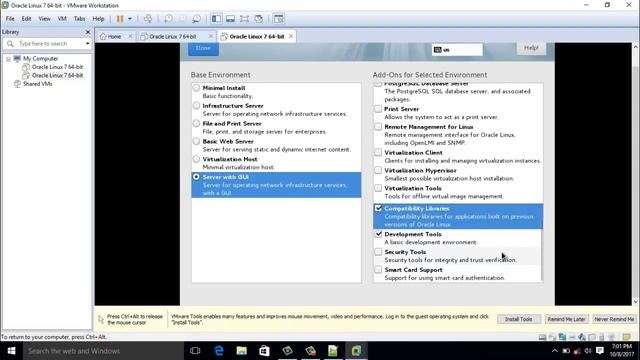This screenshot has height=360, width=640.
Task: Close the Library panel
Action: coord(88,32)
